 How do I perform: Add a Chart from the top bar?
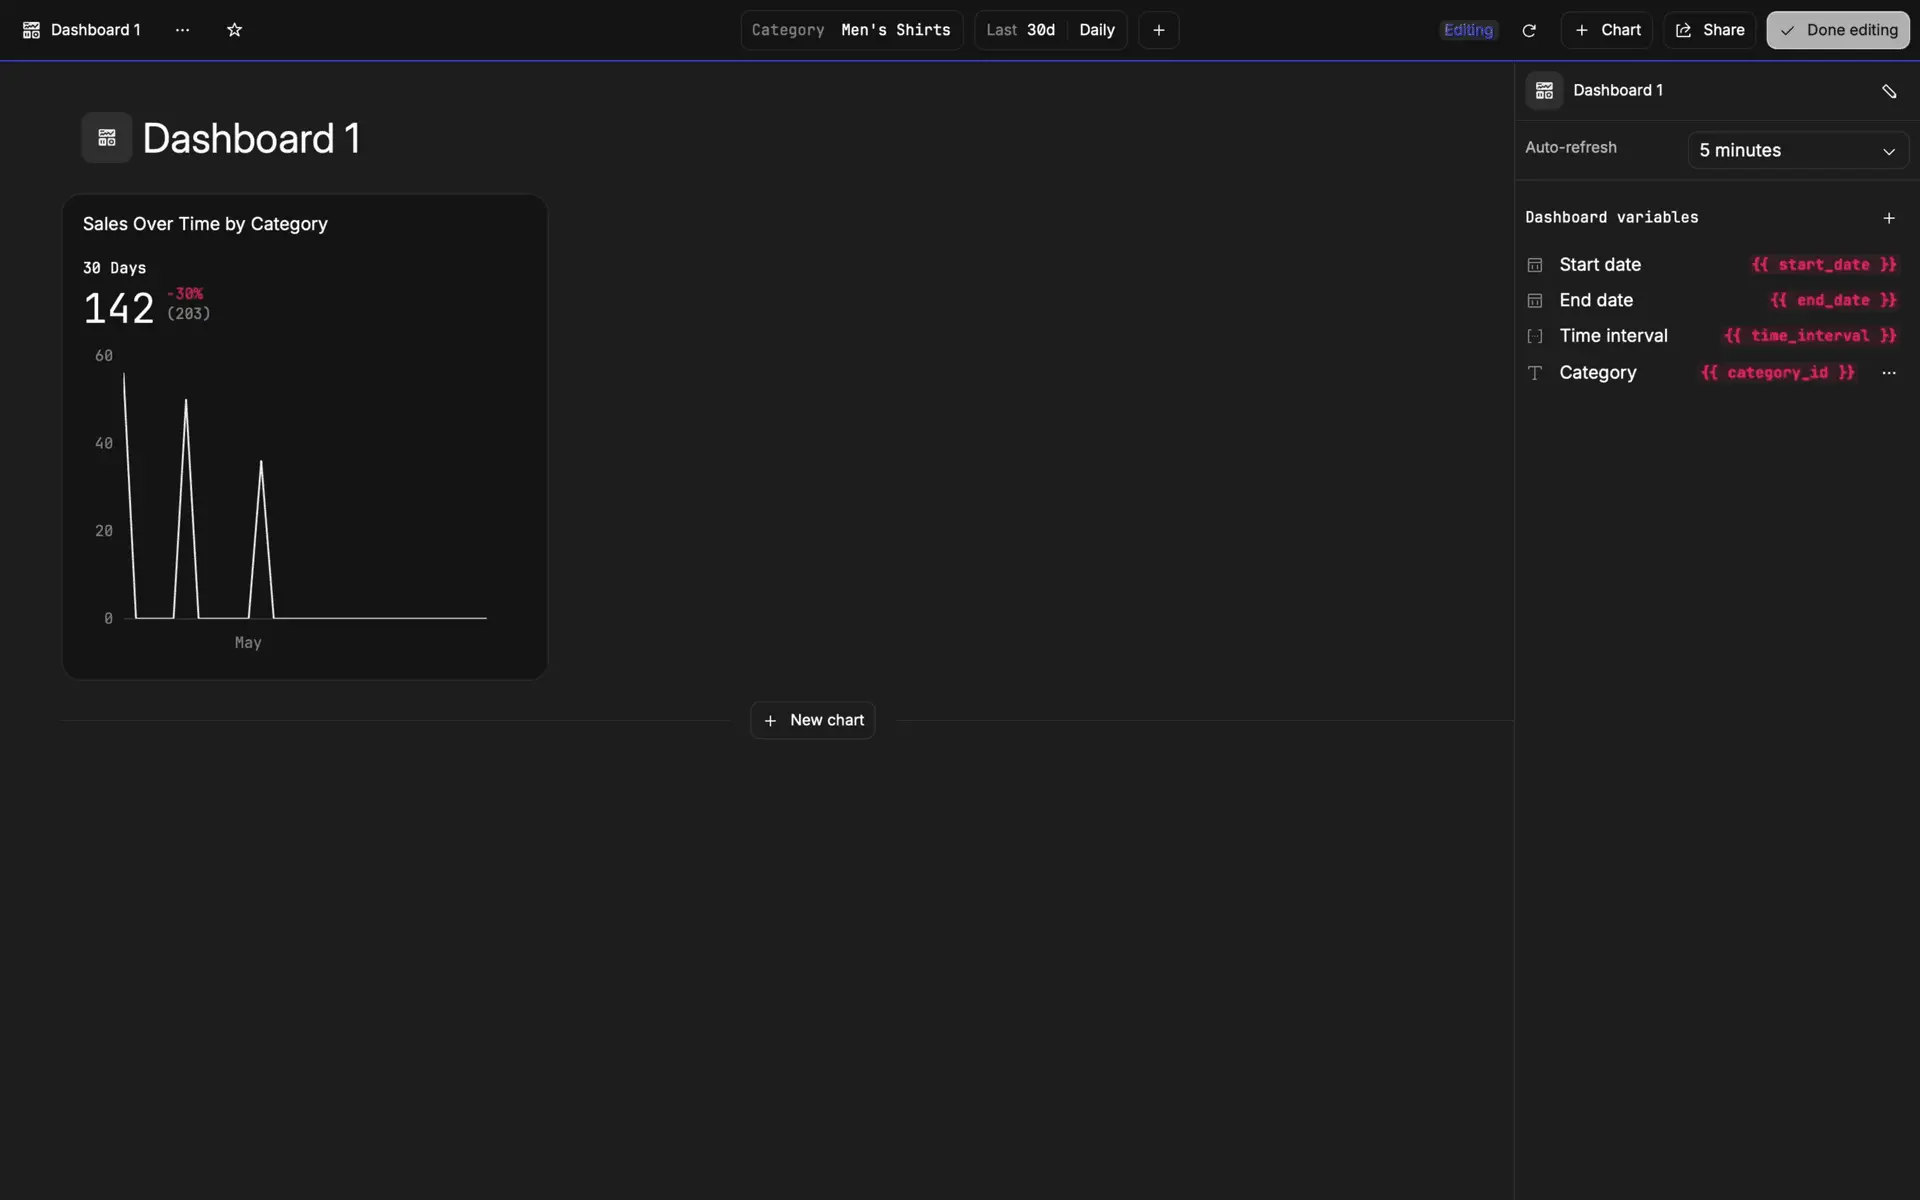[x=1606, y=30]
